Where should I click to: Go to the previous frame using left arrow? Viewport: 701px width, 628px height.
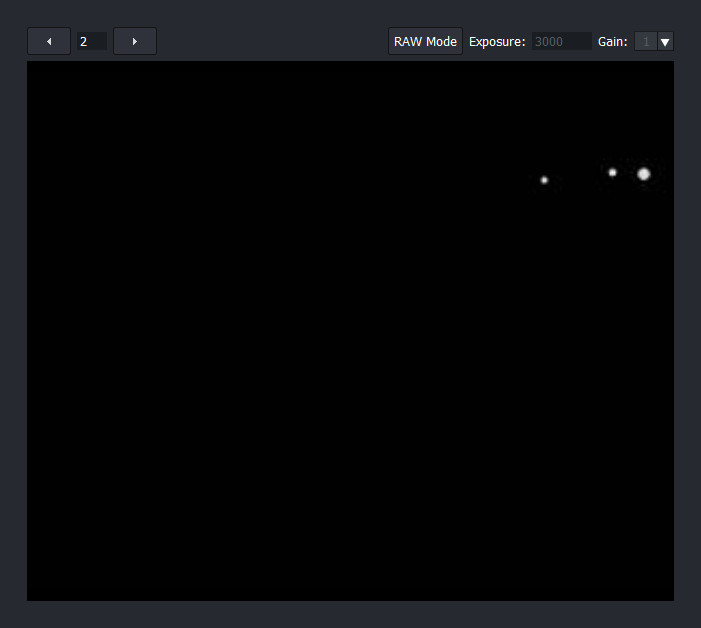[x=49, y=41]
